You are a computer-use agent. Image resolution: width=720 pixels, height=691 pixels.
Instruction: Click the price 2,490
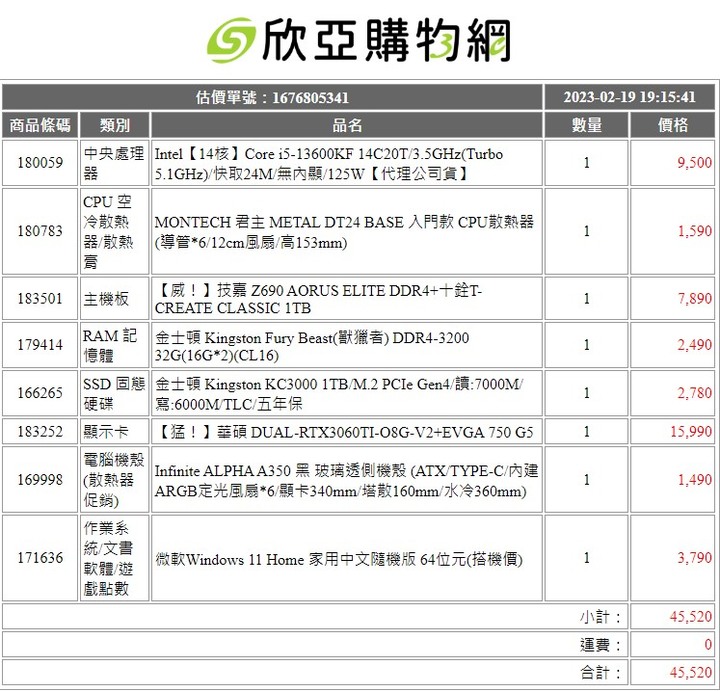pyautogui.click(x=694, y=345)
